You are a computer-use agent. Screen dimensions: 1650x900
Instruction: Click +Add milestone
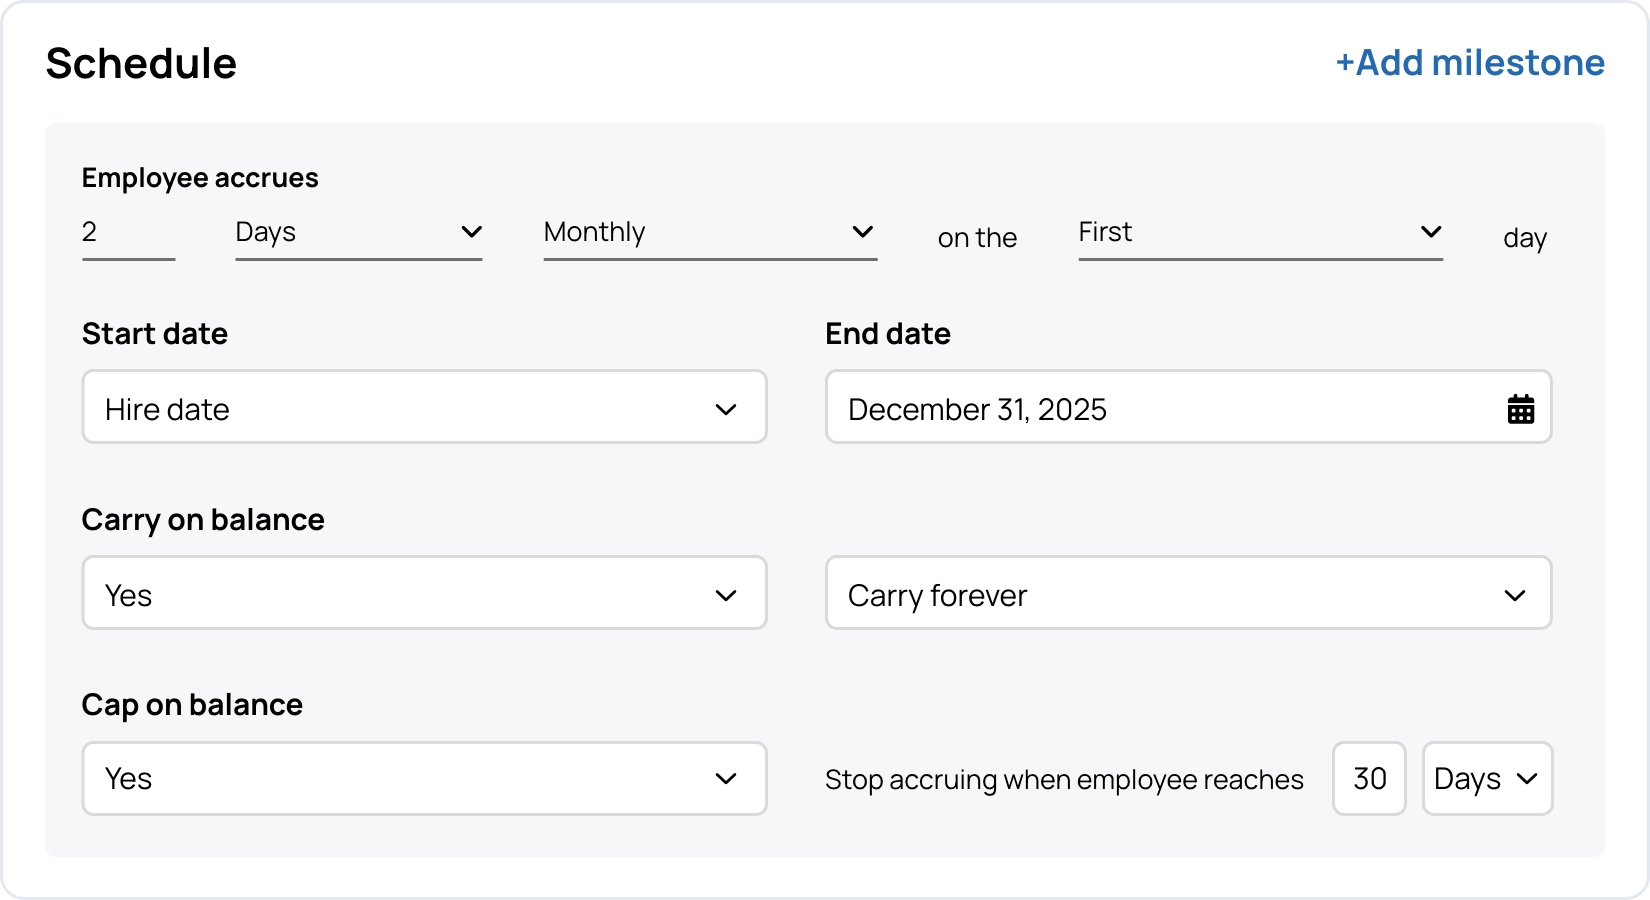tap(1468, 62)
